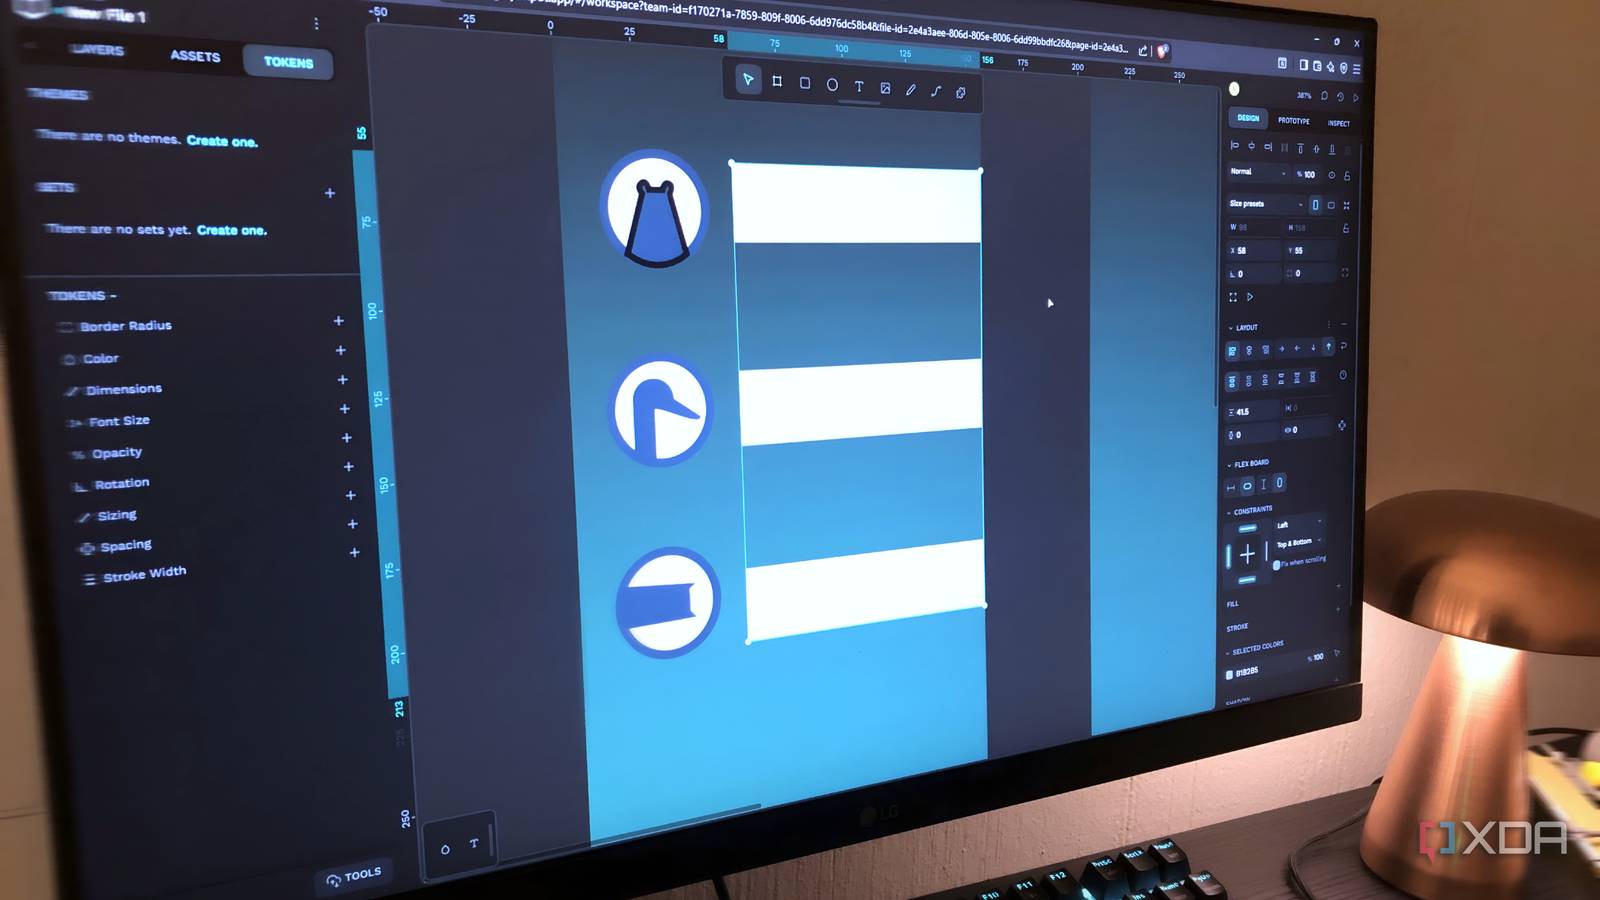
Task: Toggle the lock aspect ratio for width and height
Action: click(1347, 228)
